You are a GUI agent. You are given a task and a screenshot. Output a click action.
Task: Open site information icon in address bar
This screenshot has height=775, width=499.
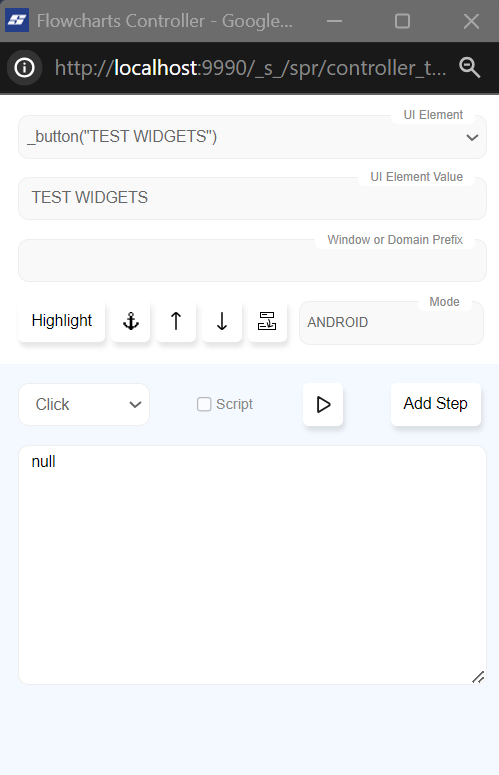[24, 67]
